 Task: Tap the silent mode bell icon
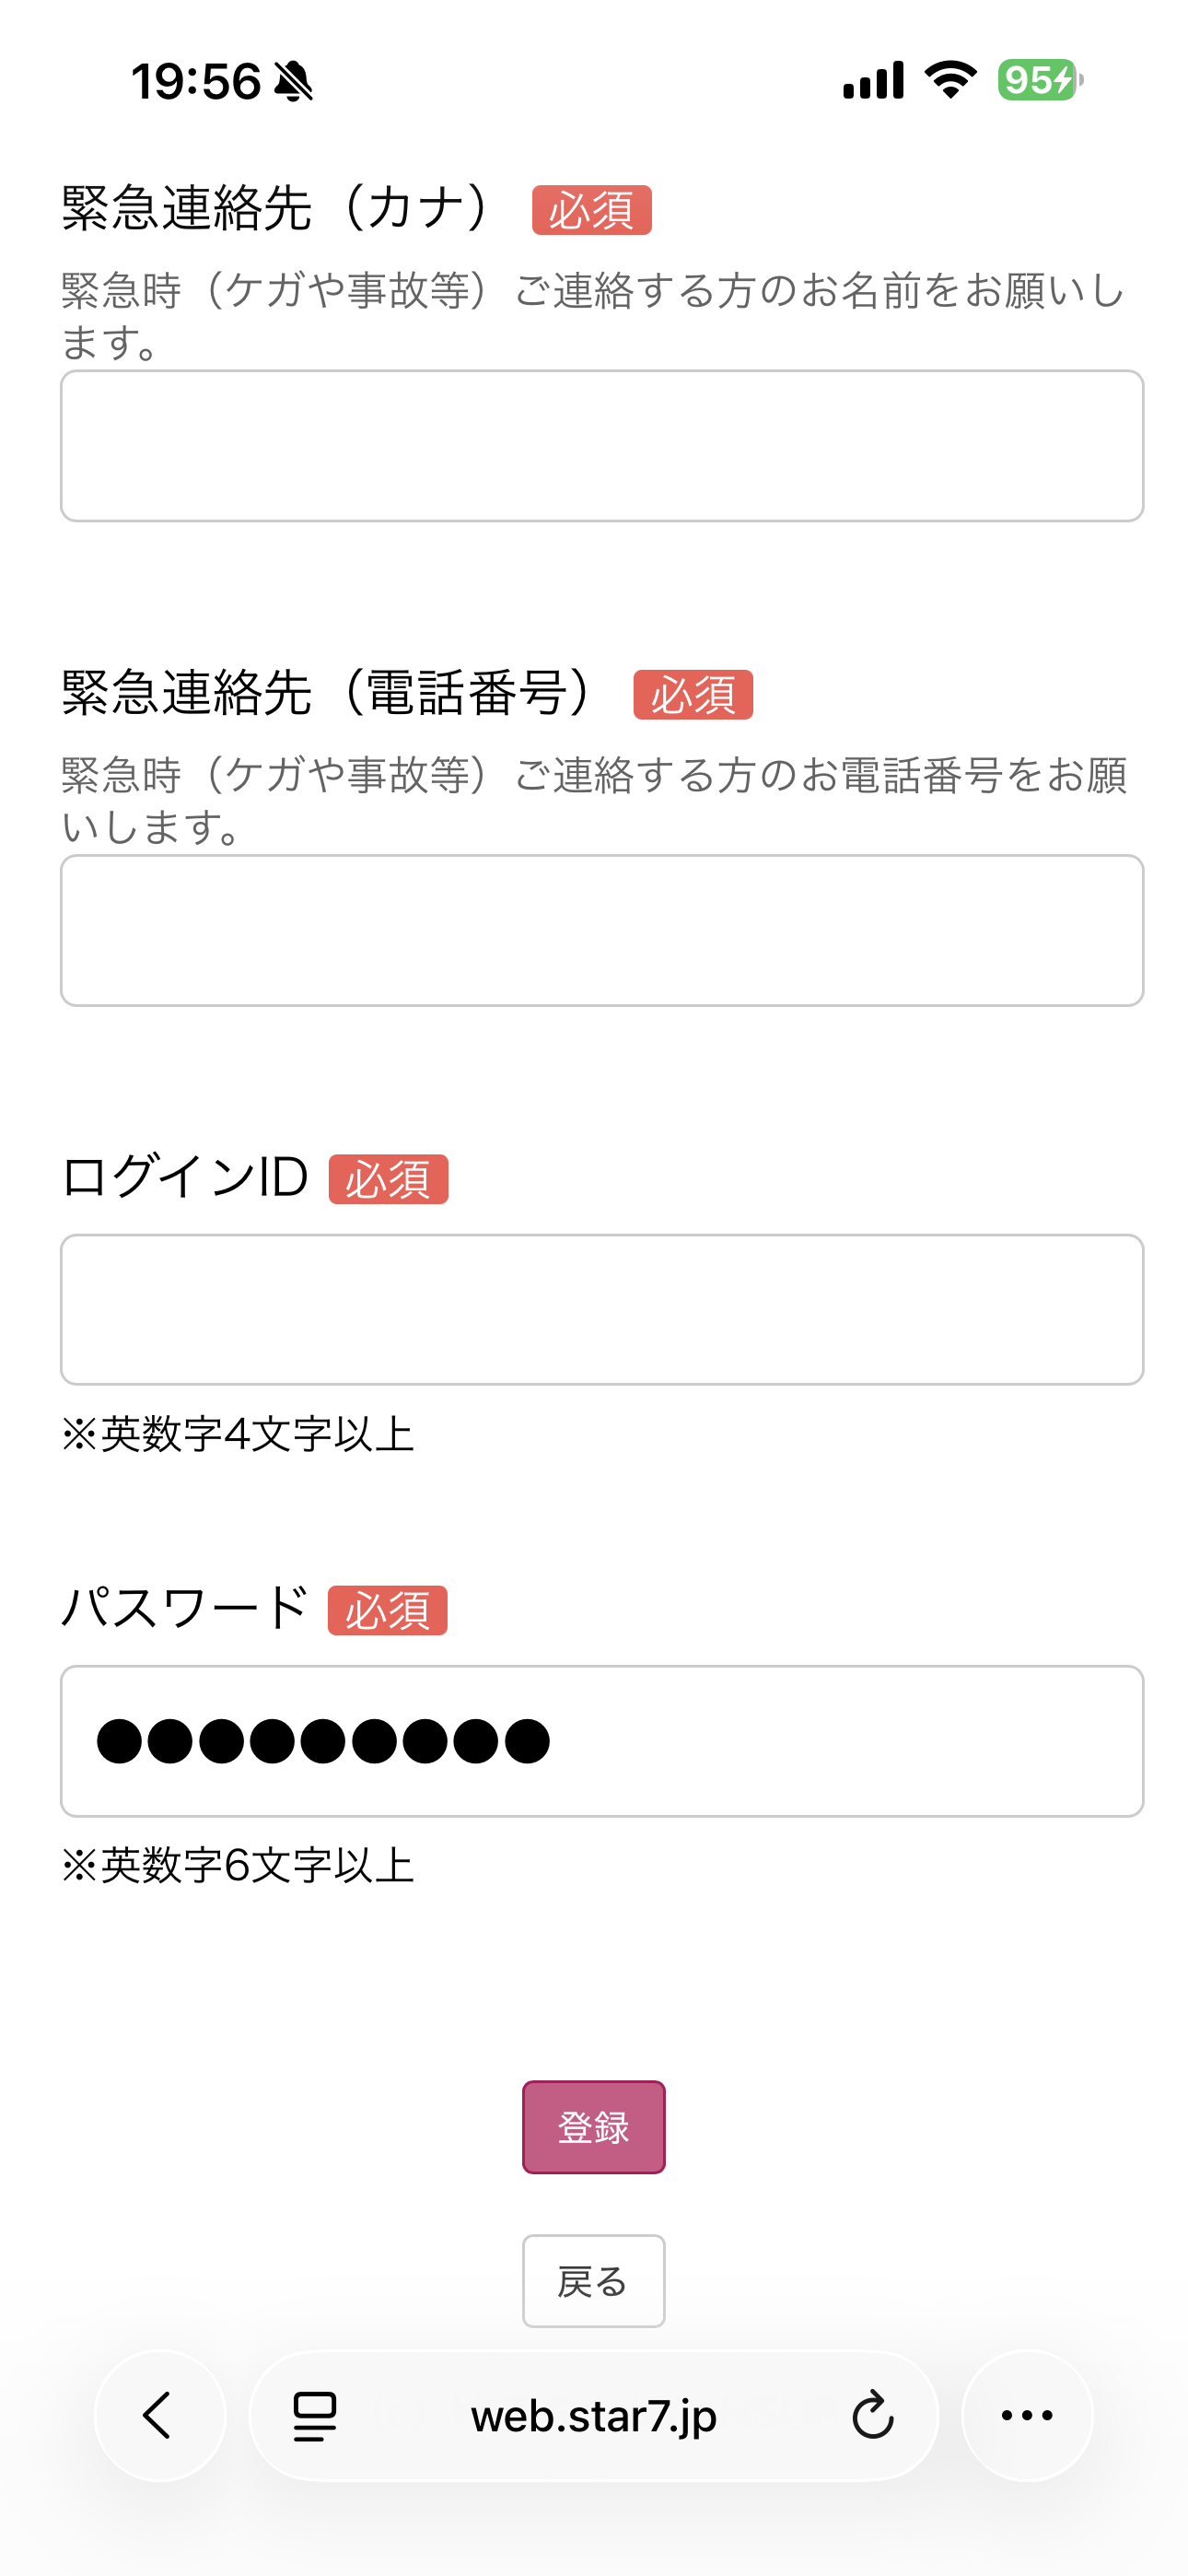[x=293, y=82]
